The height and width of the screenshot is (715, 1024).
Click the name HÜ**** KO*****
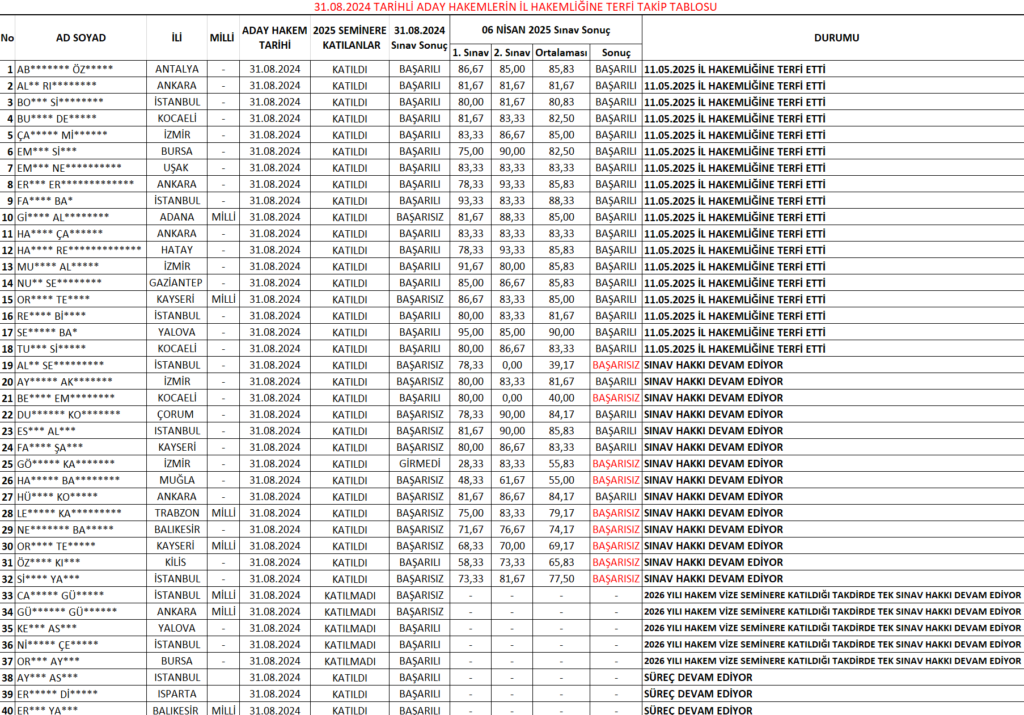click(x=57, y=497)
